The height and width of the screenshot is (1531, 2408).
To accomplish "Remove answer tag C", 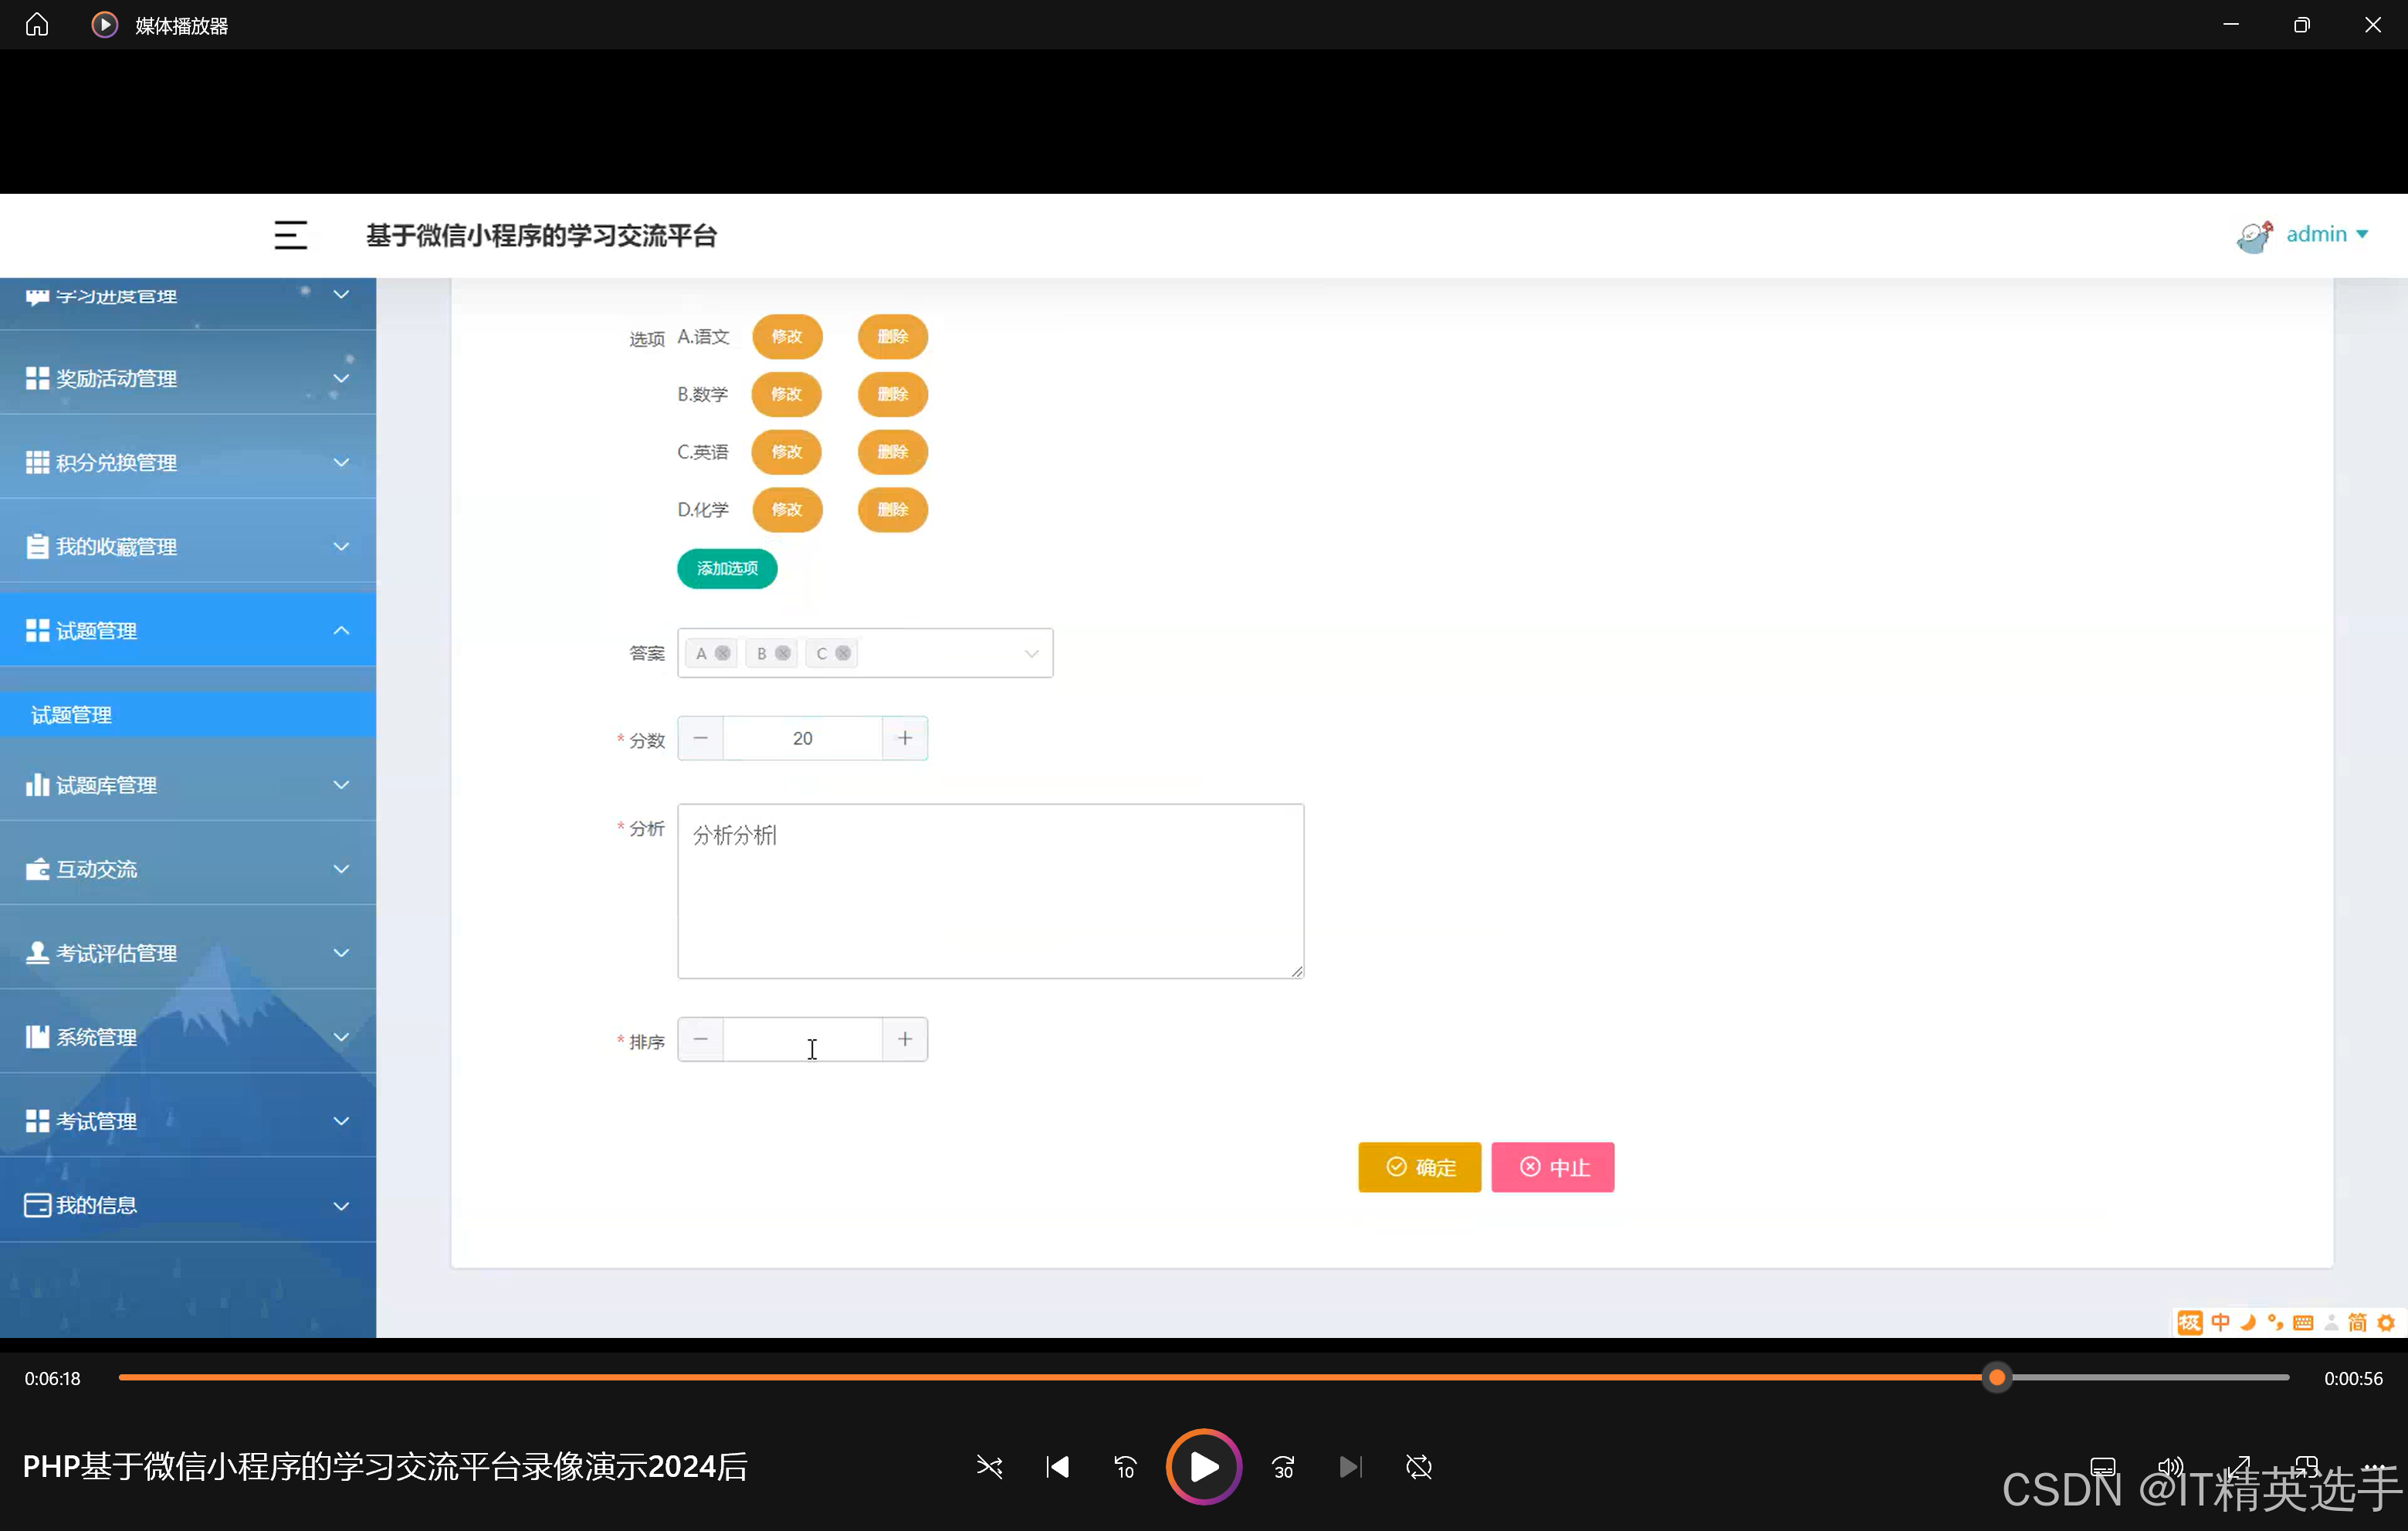I will point(843,653).
